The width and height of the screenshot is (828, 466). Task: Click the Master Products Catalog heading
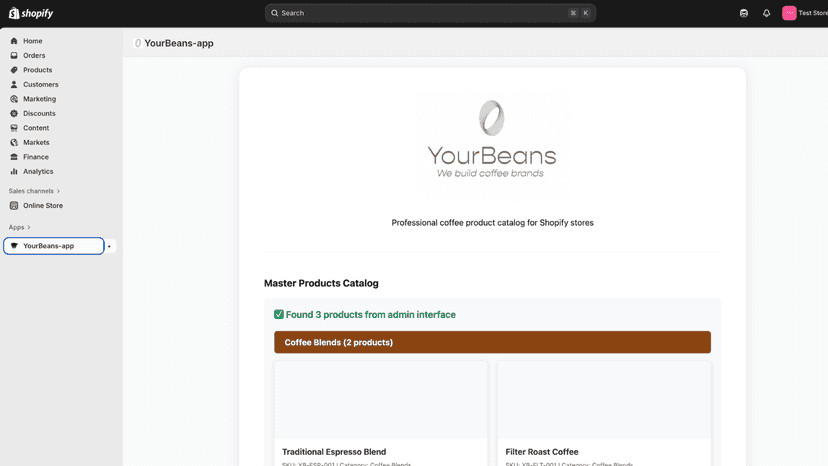click(321, 283)
